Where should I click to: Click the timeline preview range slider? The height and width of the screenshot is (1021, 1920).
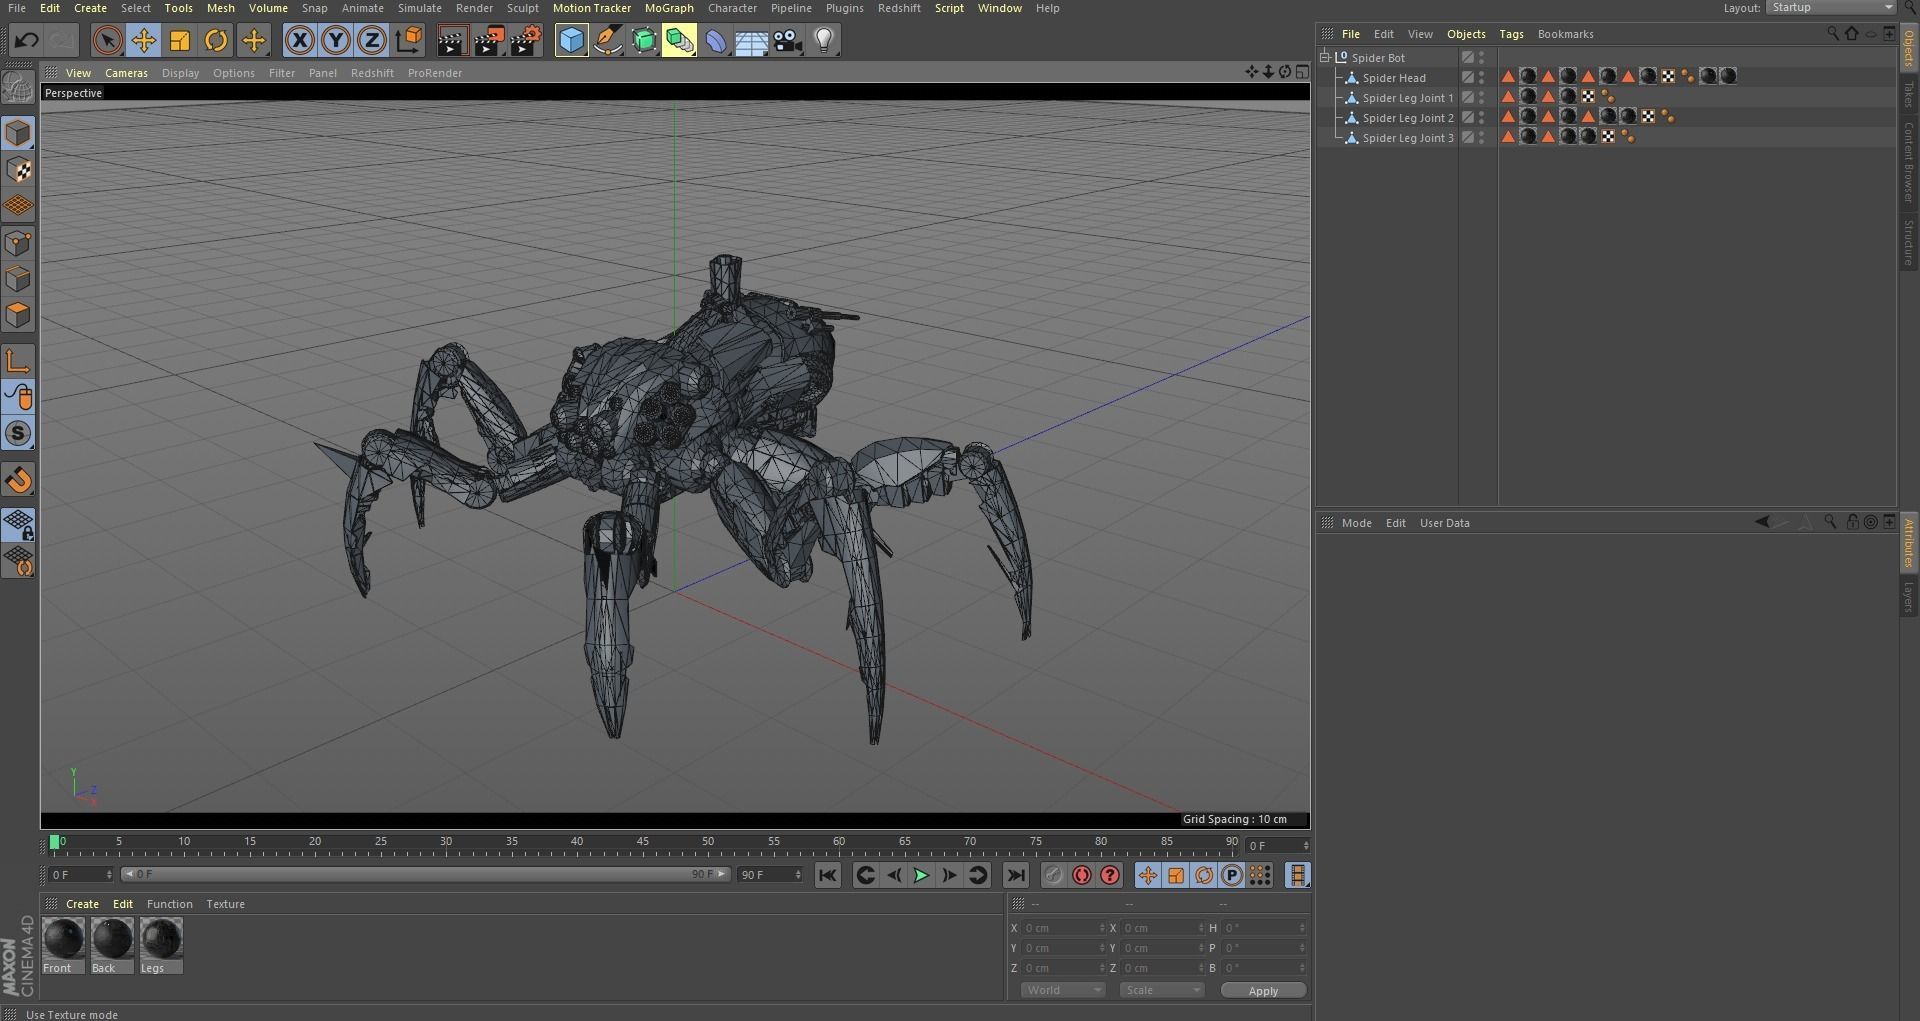426,874
